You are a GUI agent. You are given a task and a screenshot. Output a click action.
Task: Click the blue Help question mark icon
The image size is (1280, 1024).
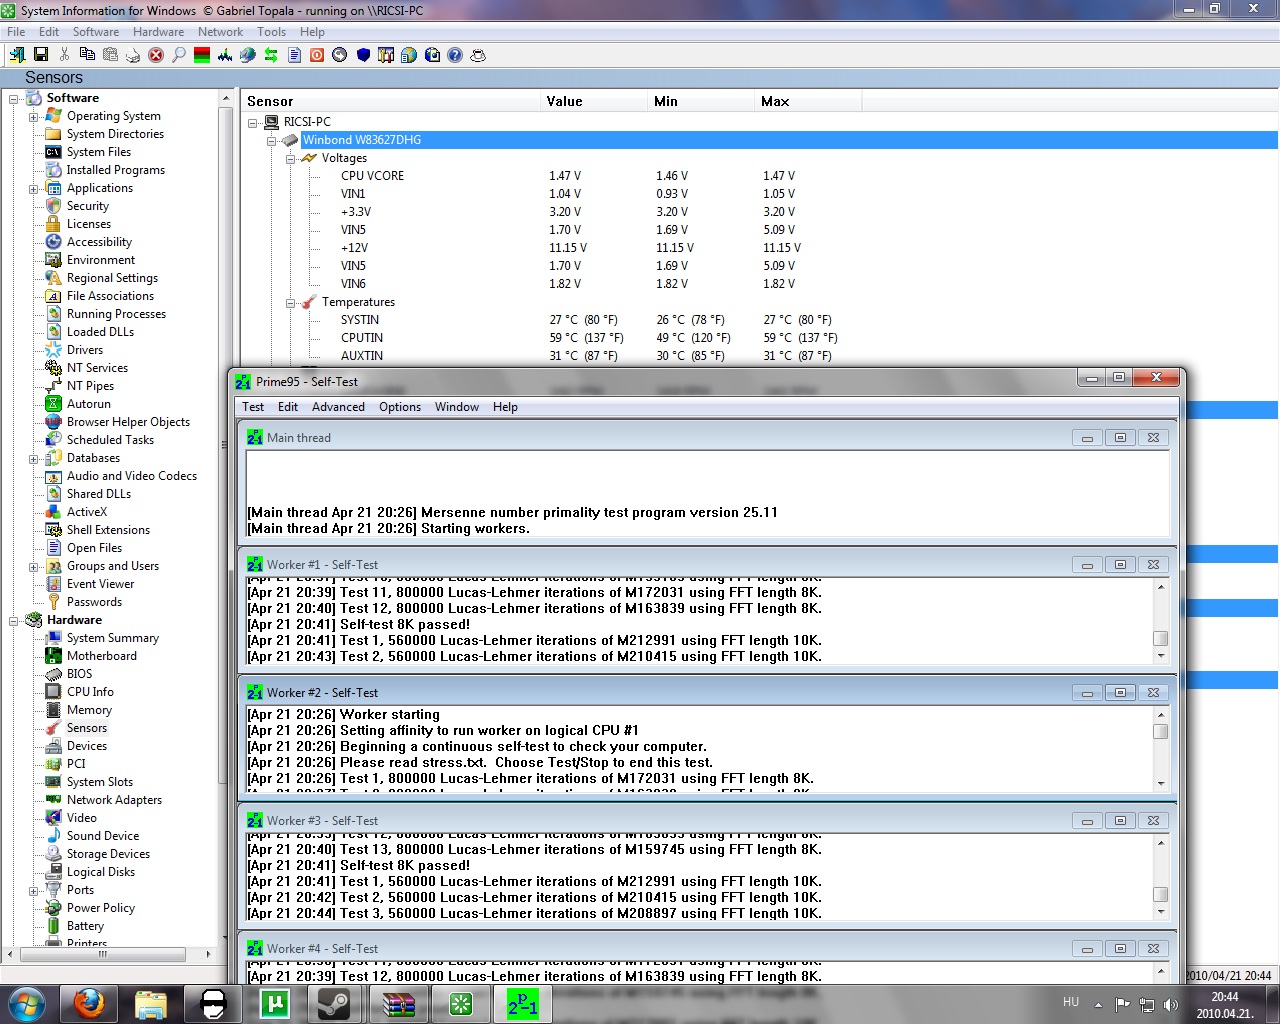[x=455, y=55]
